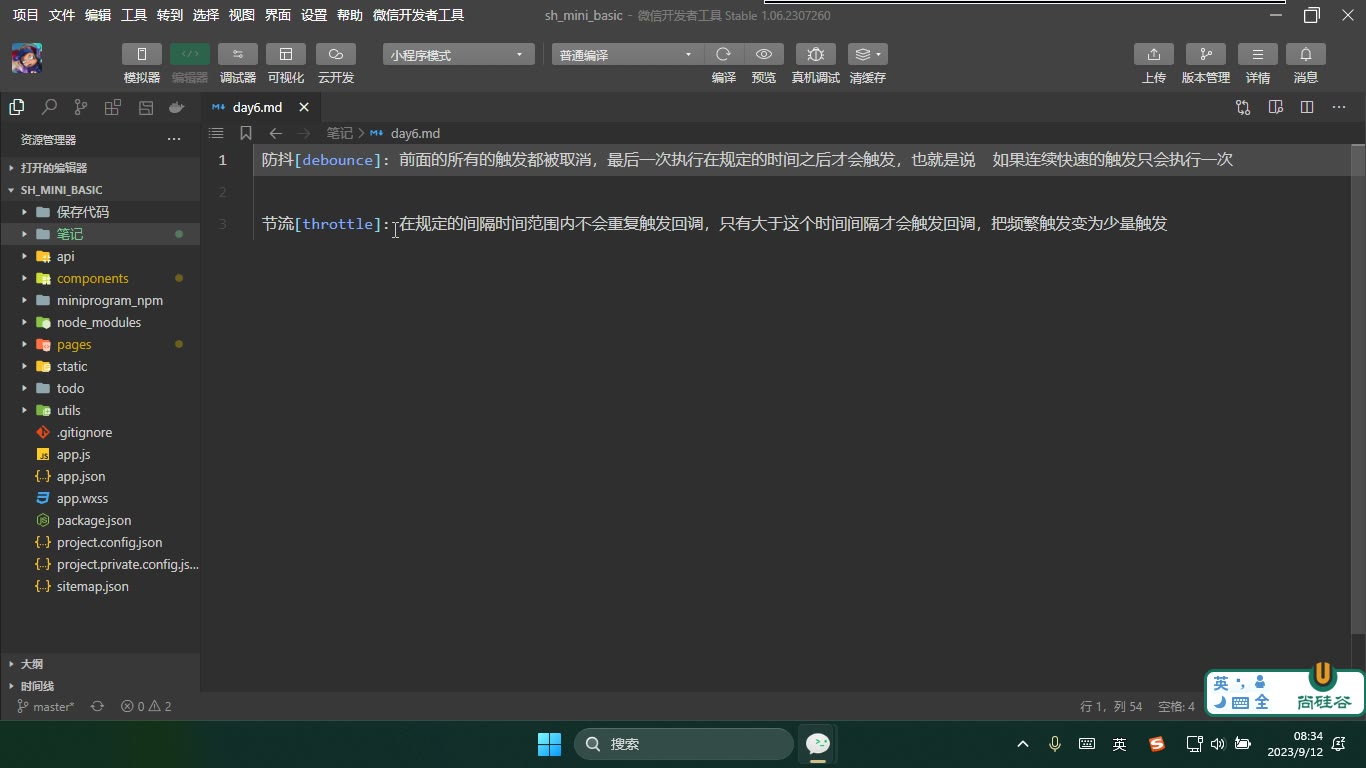Viewport: 1366px width, 768px height.
Task: Click the editor vertical scrollbar
Action: click(1358, 390)
